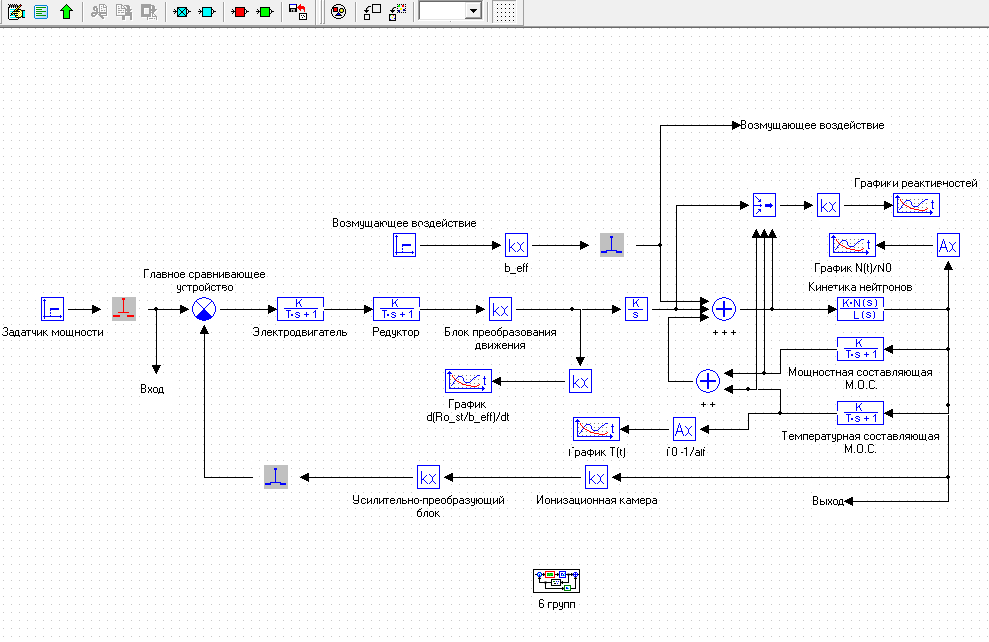Image resolution: width=989 pixels, height=642 pixels.
Task: Open the Графики реактивностей plot block
Action: (917, 205)
